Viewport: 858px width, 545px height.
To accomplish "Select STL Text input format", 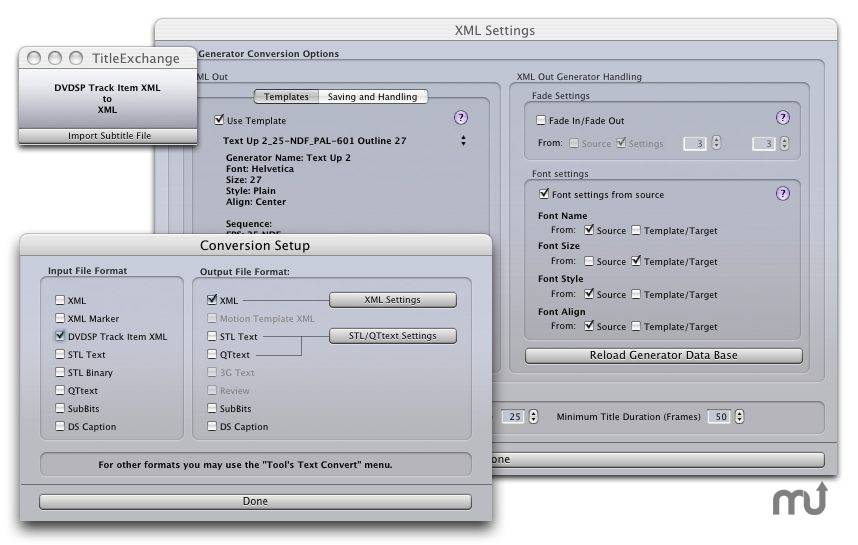I will (60, 354).
